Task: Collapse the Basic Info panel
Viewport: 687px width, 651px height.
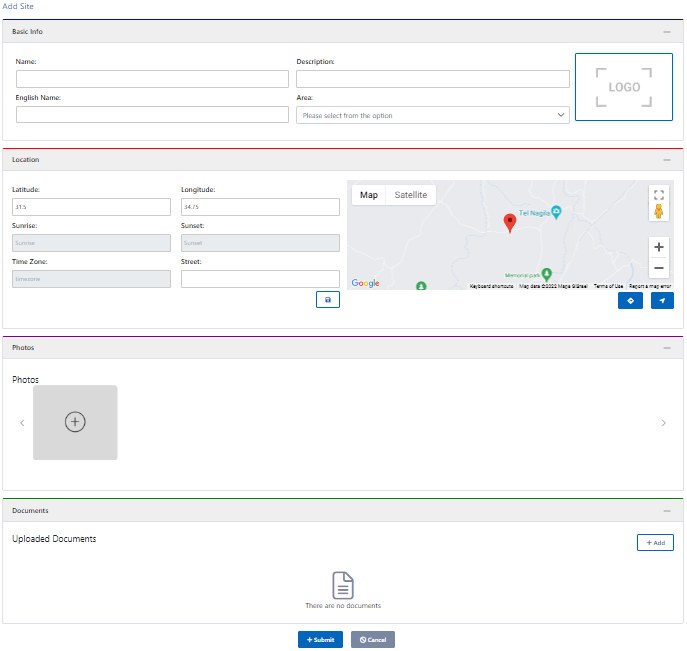Action: pyautogui.click(x=667, y=32)
